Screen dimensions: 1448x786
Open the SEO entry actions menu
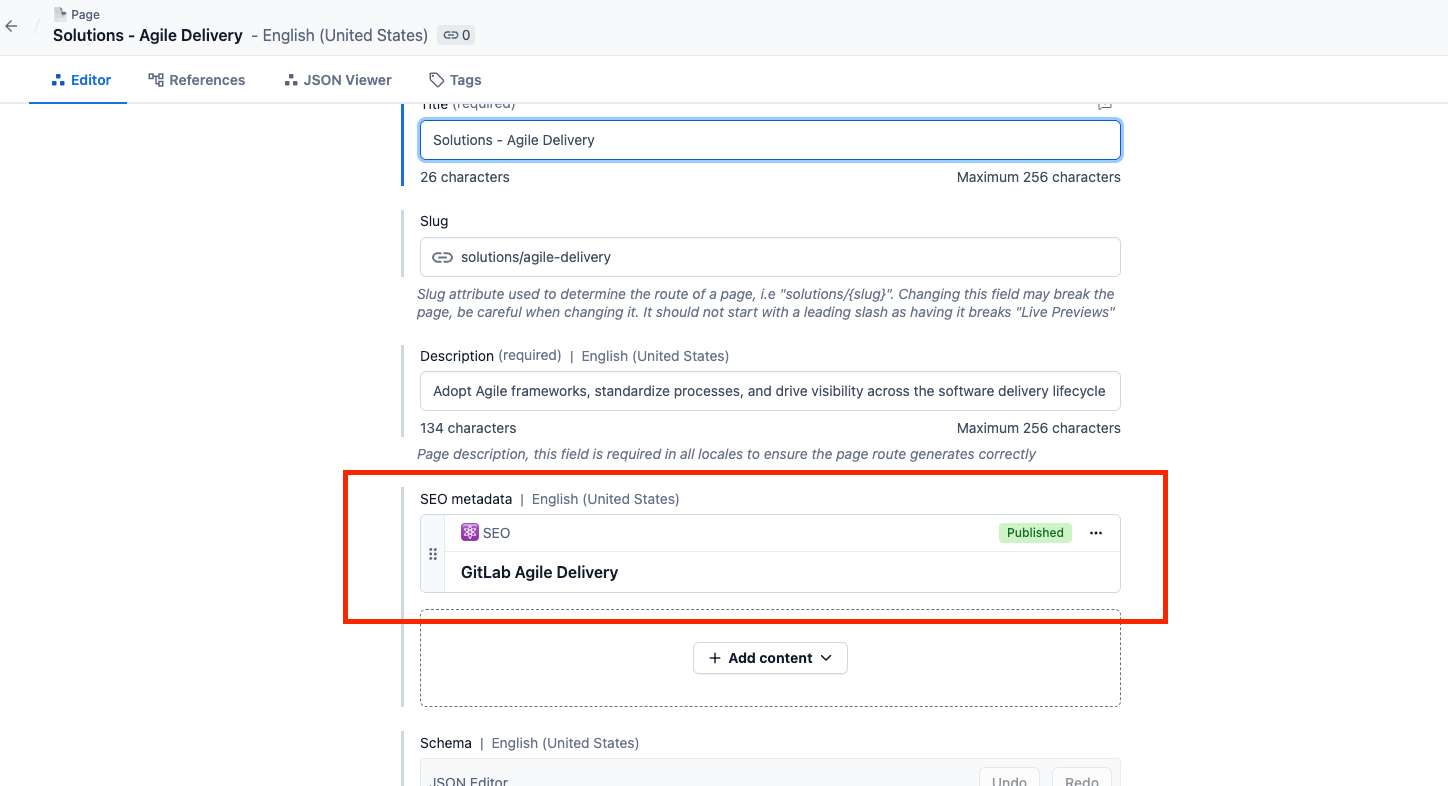point(1096,533)
